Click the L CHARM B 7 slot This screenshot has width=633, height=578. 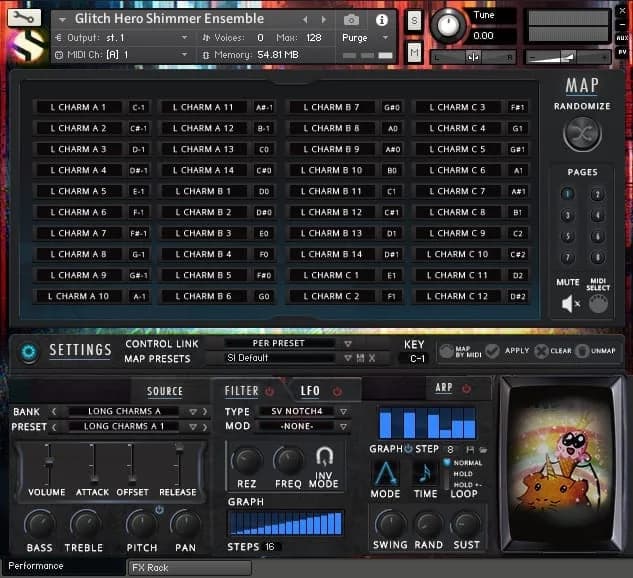334,107
